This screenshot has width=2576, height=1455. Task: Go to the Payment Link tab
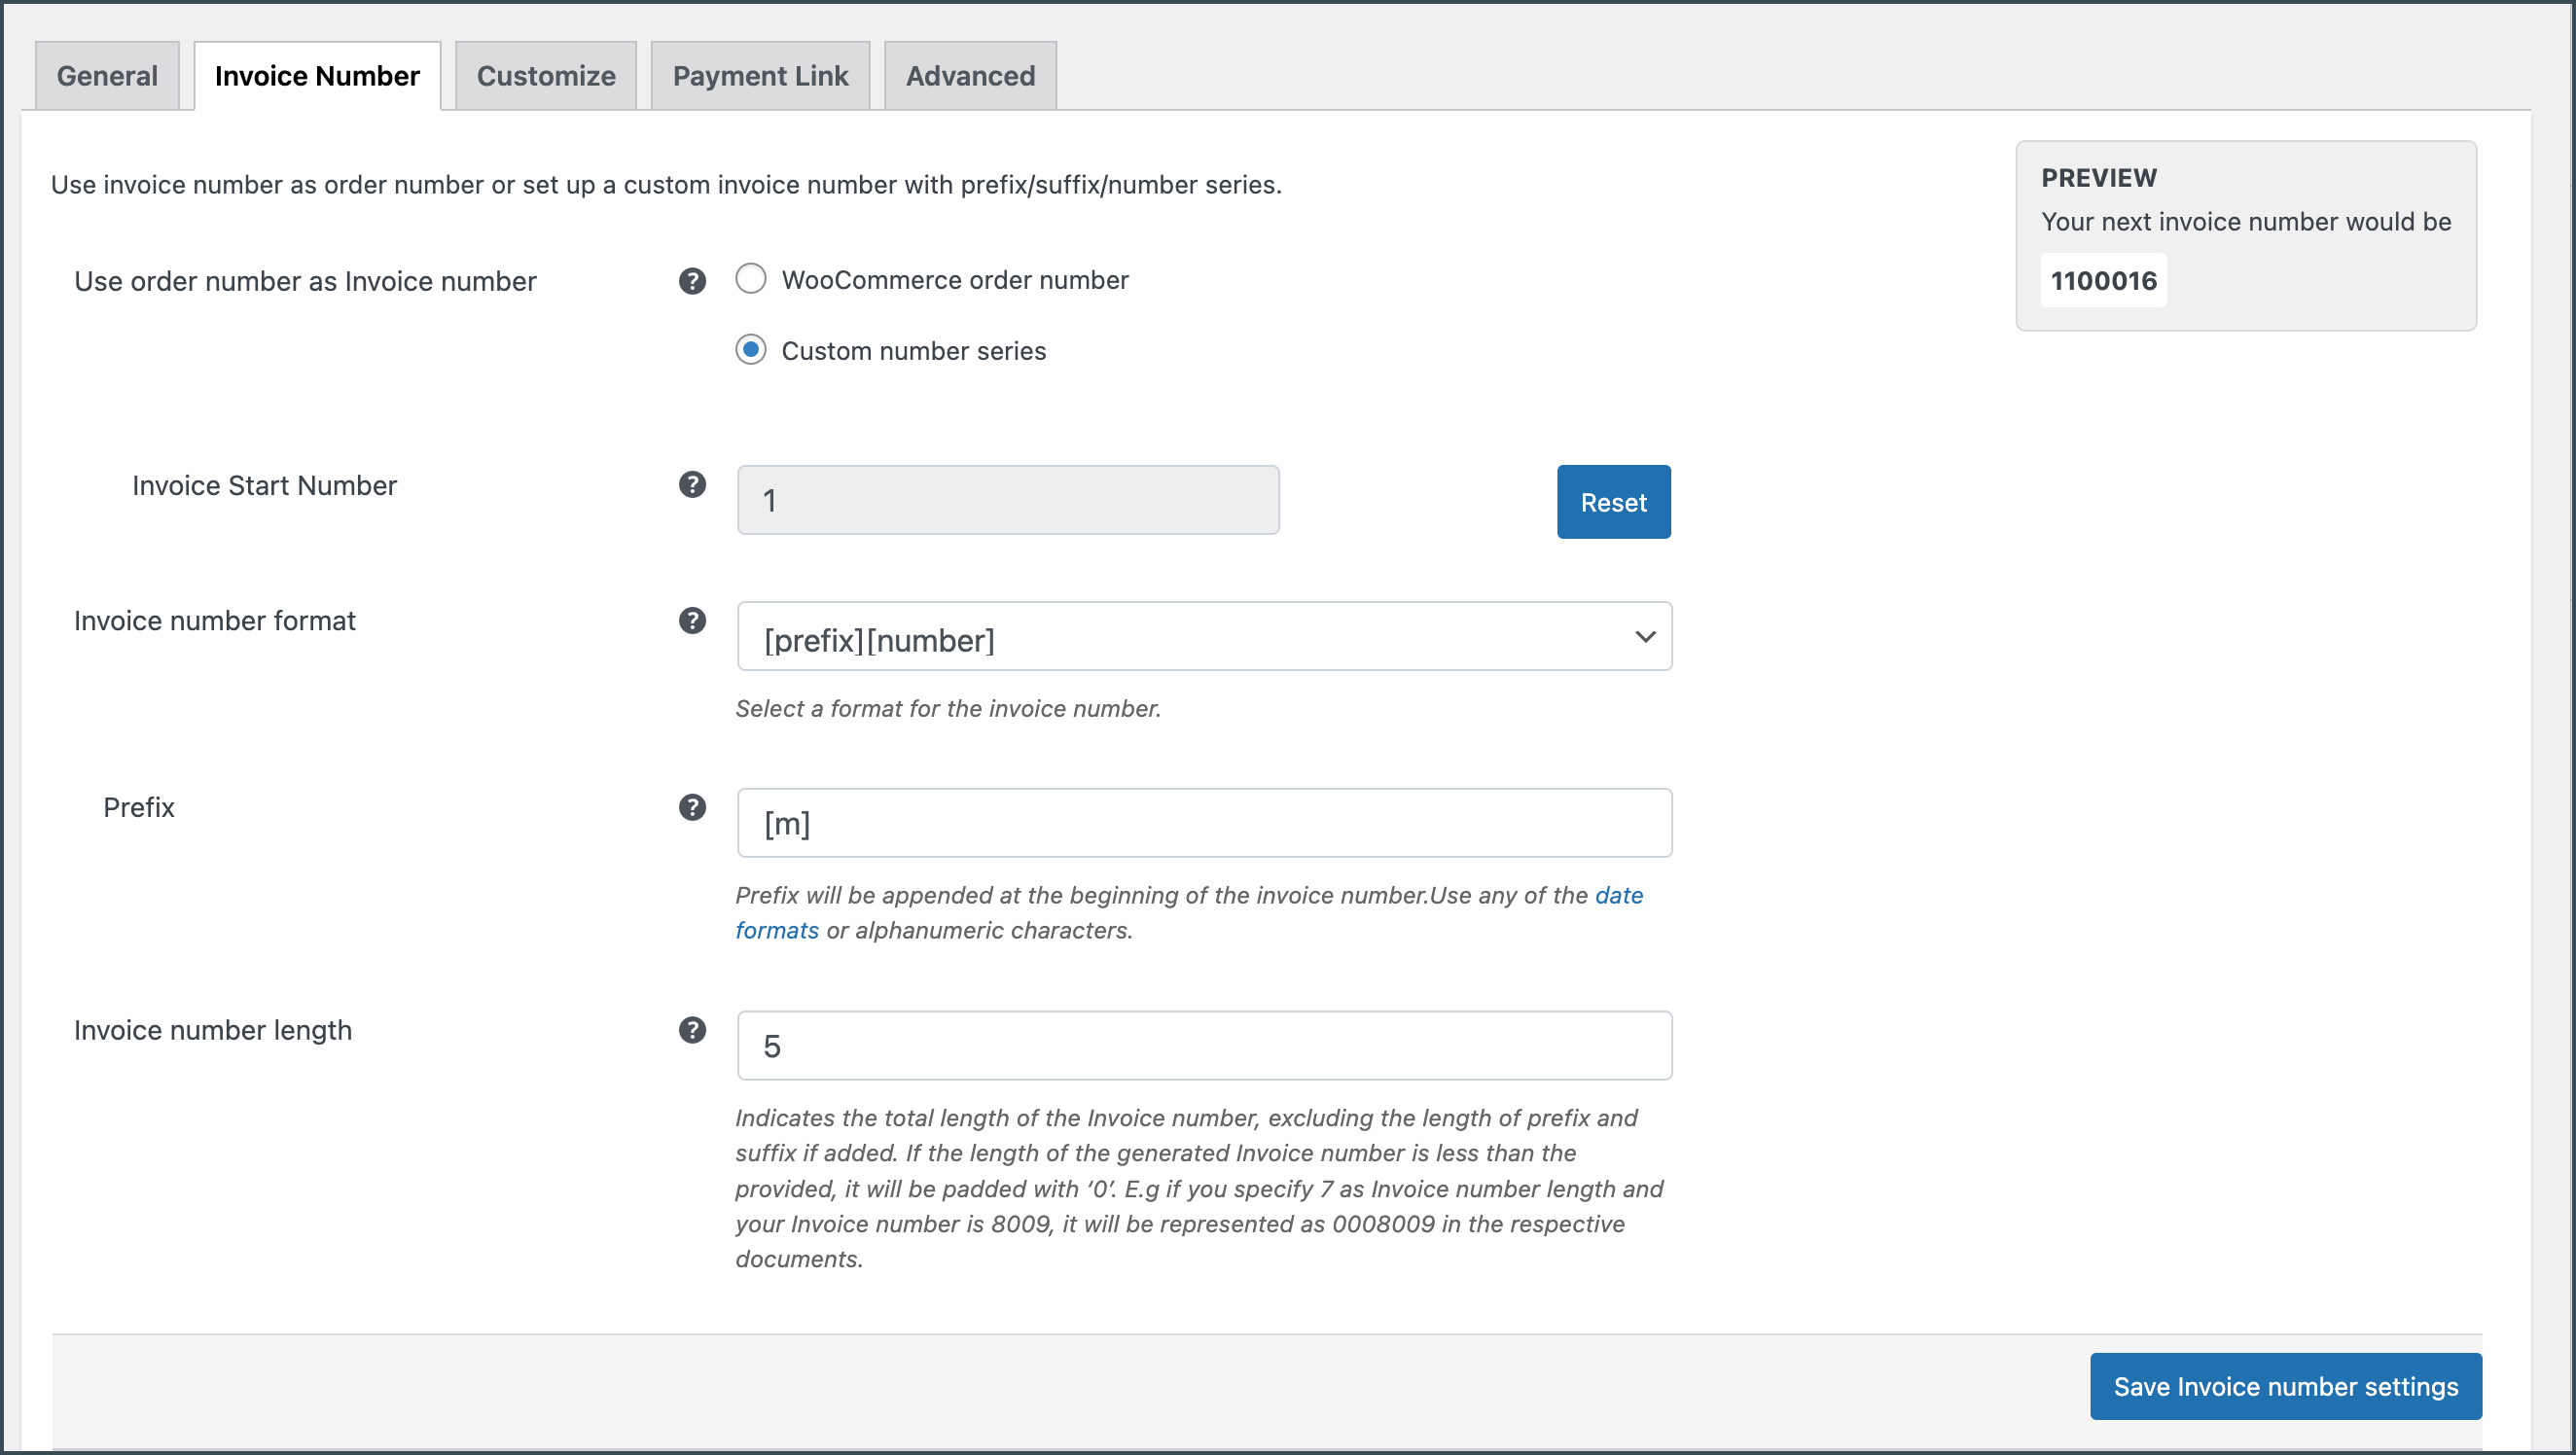tap(760, 76)
